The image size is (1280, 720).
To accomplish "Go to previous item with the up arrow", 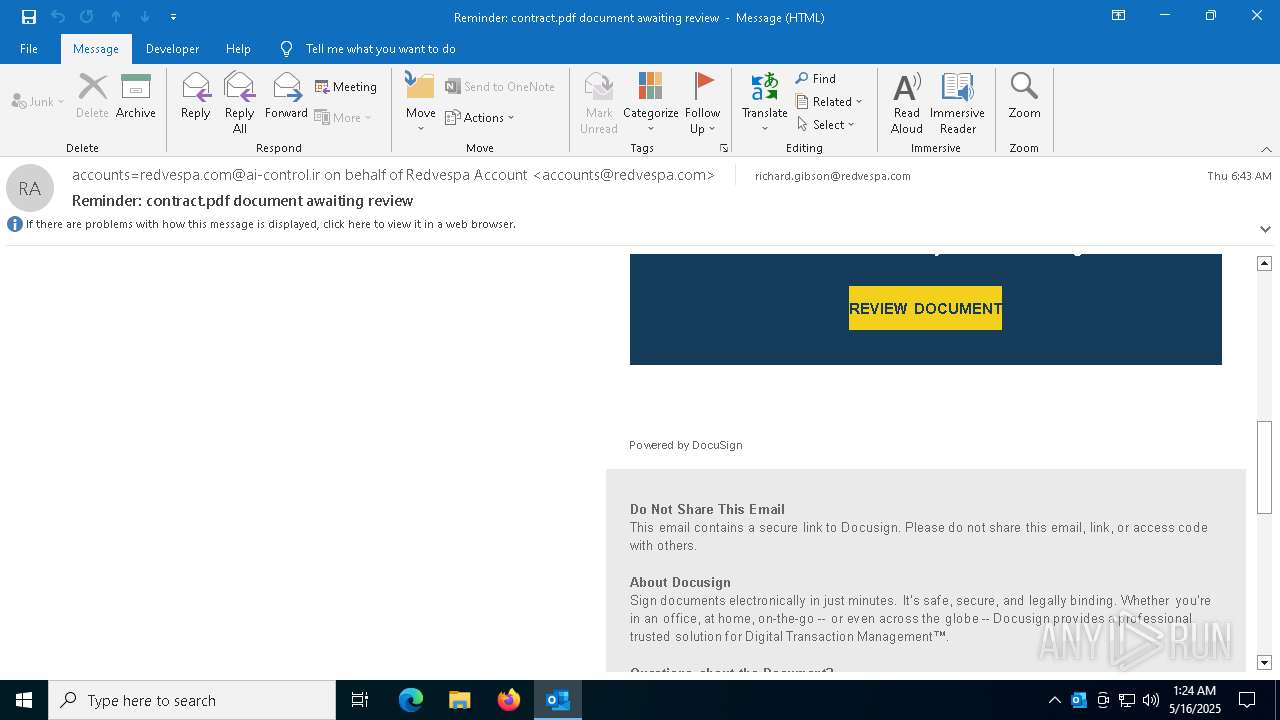I will (116, 17).
